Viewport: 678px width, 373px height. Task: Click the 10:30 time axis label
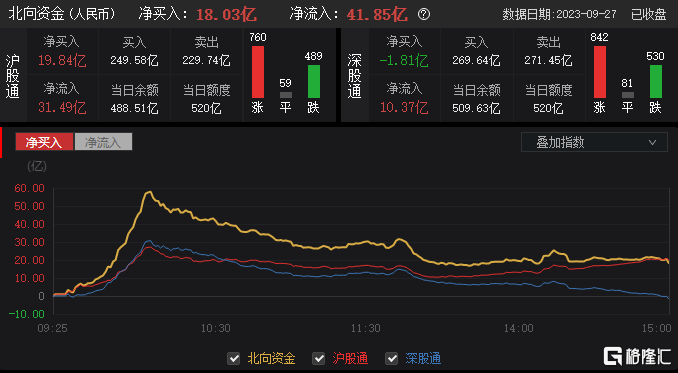pos(215,328)
